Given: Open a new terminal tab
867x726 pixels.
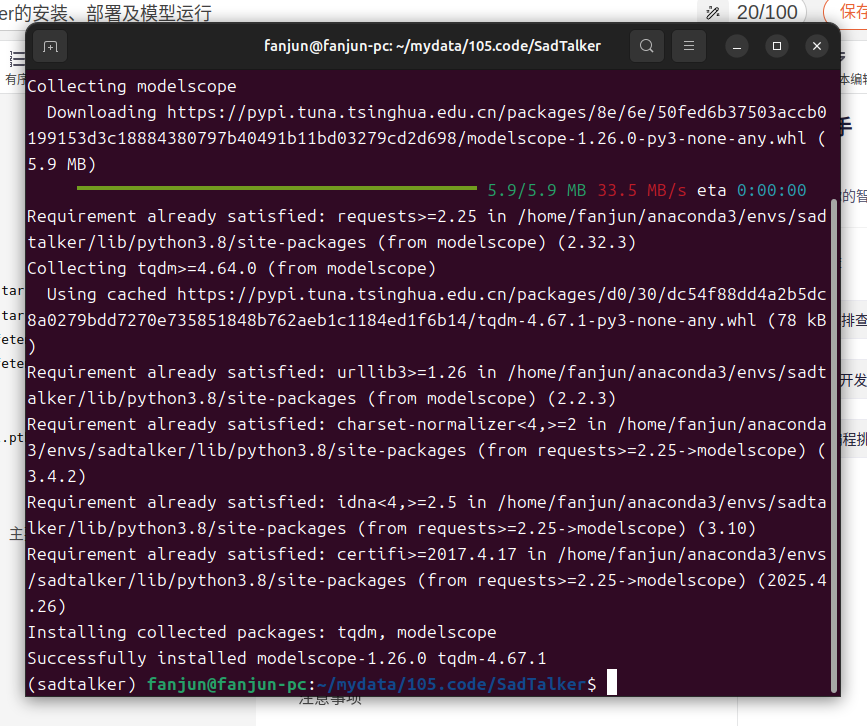Looking at the screenshot, I should tap(50, 46).
